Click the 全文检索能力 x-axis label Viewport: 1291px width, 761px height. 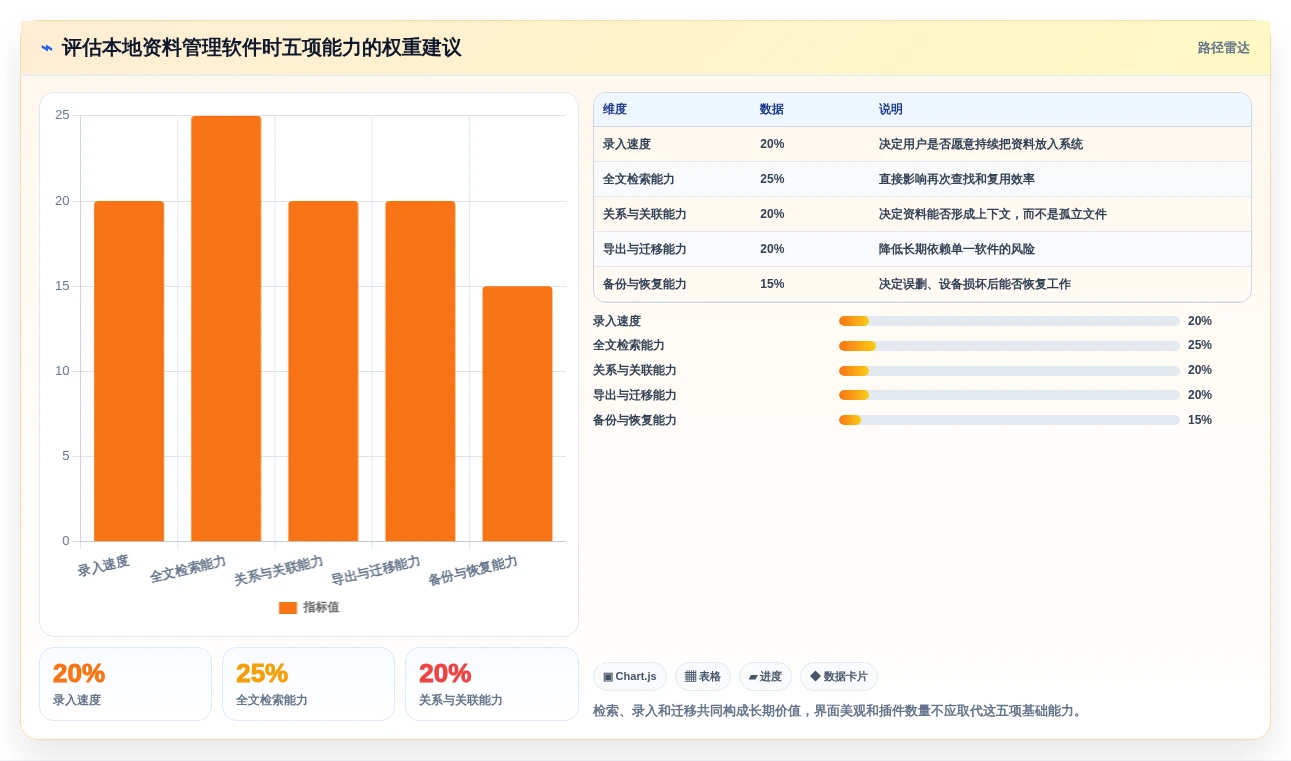pyautogui.click(x=188, y=569)
